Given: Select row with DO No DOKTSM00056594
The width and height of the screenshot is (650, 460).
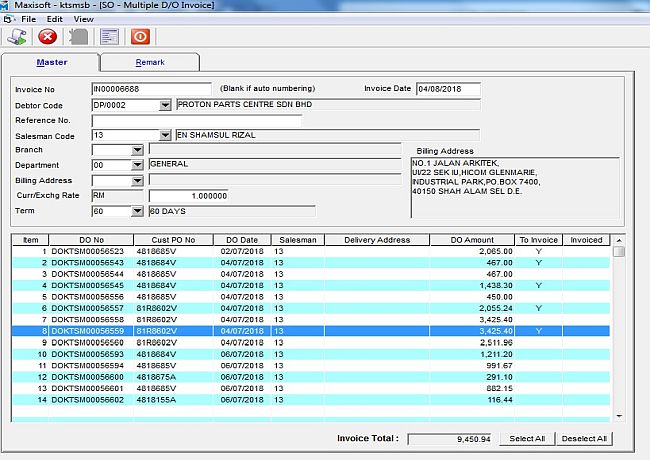Looking at the screenshot, I should coord(87,366).
